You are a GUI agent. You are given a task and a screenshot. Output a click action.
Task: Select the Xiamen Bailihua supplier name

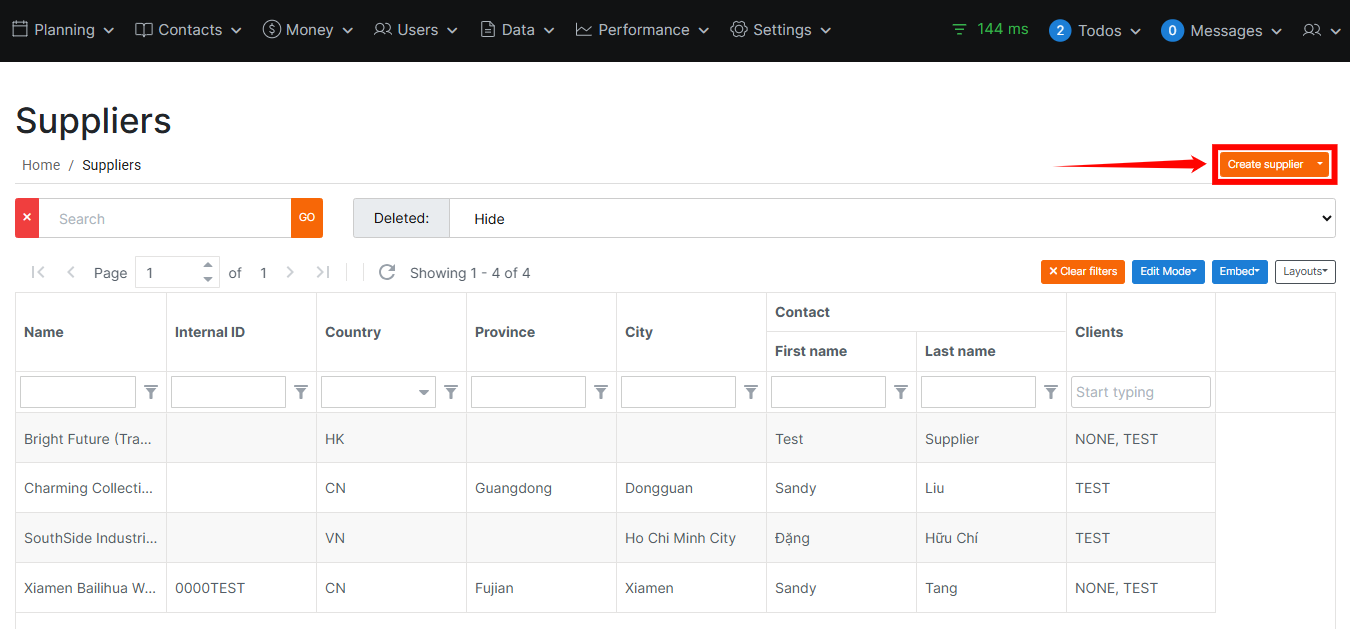click(90, 588)
